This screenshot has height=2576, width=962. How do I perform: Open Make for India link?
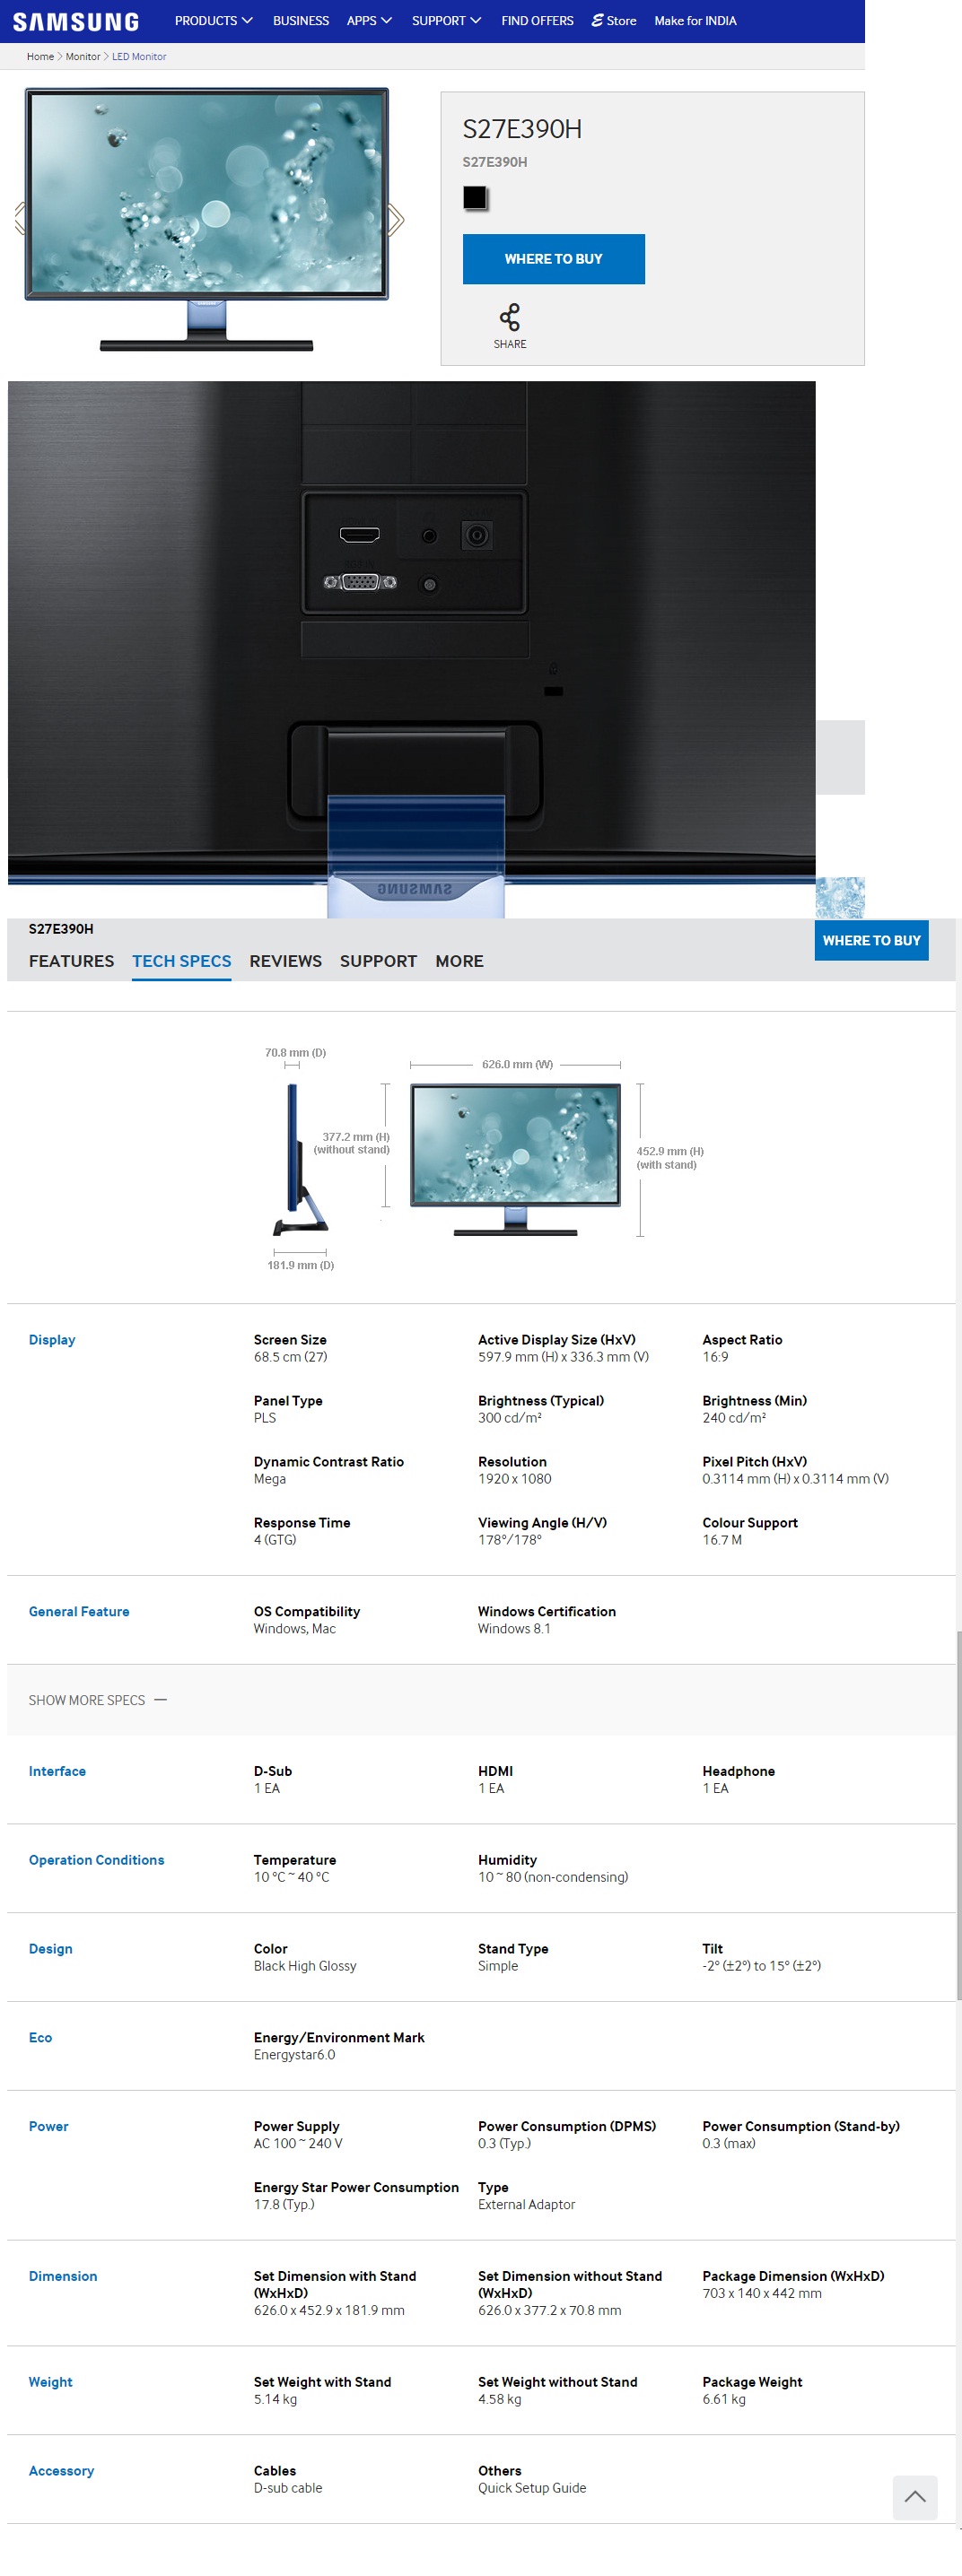coord(695,21)
